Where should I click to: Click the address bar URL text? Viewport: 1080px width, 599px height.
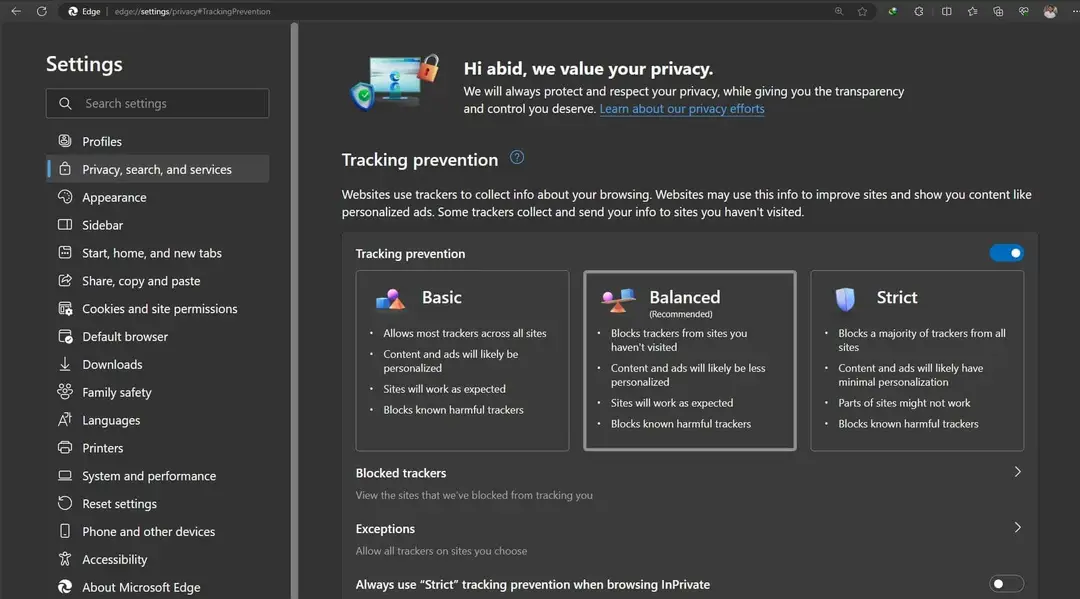[x=193, y=11]
